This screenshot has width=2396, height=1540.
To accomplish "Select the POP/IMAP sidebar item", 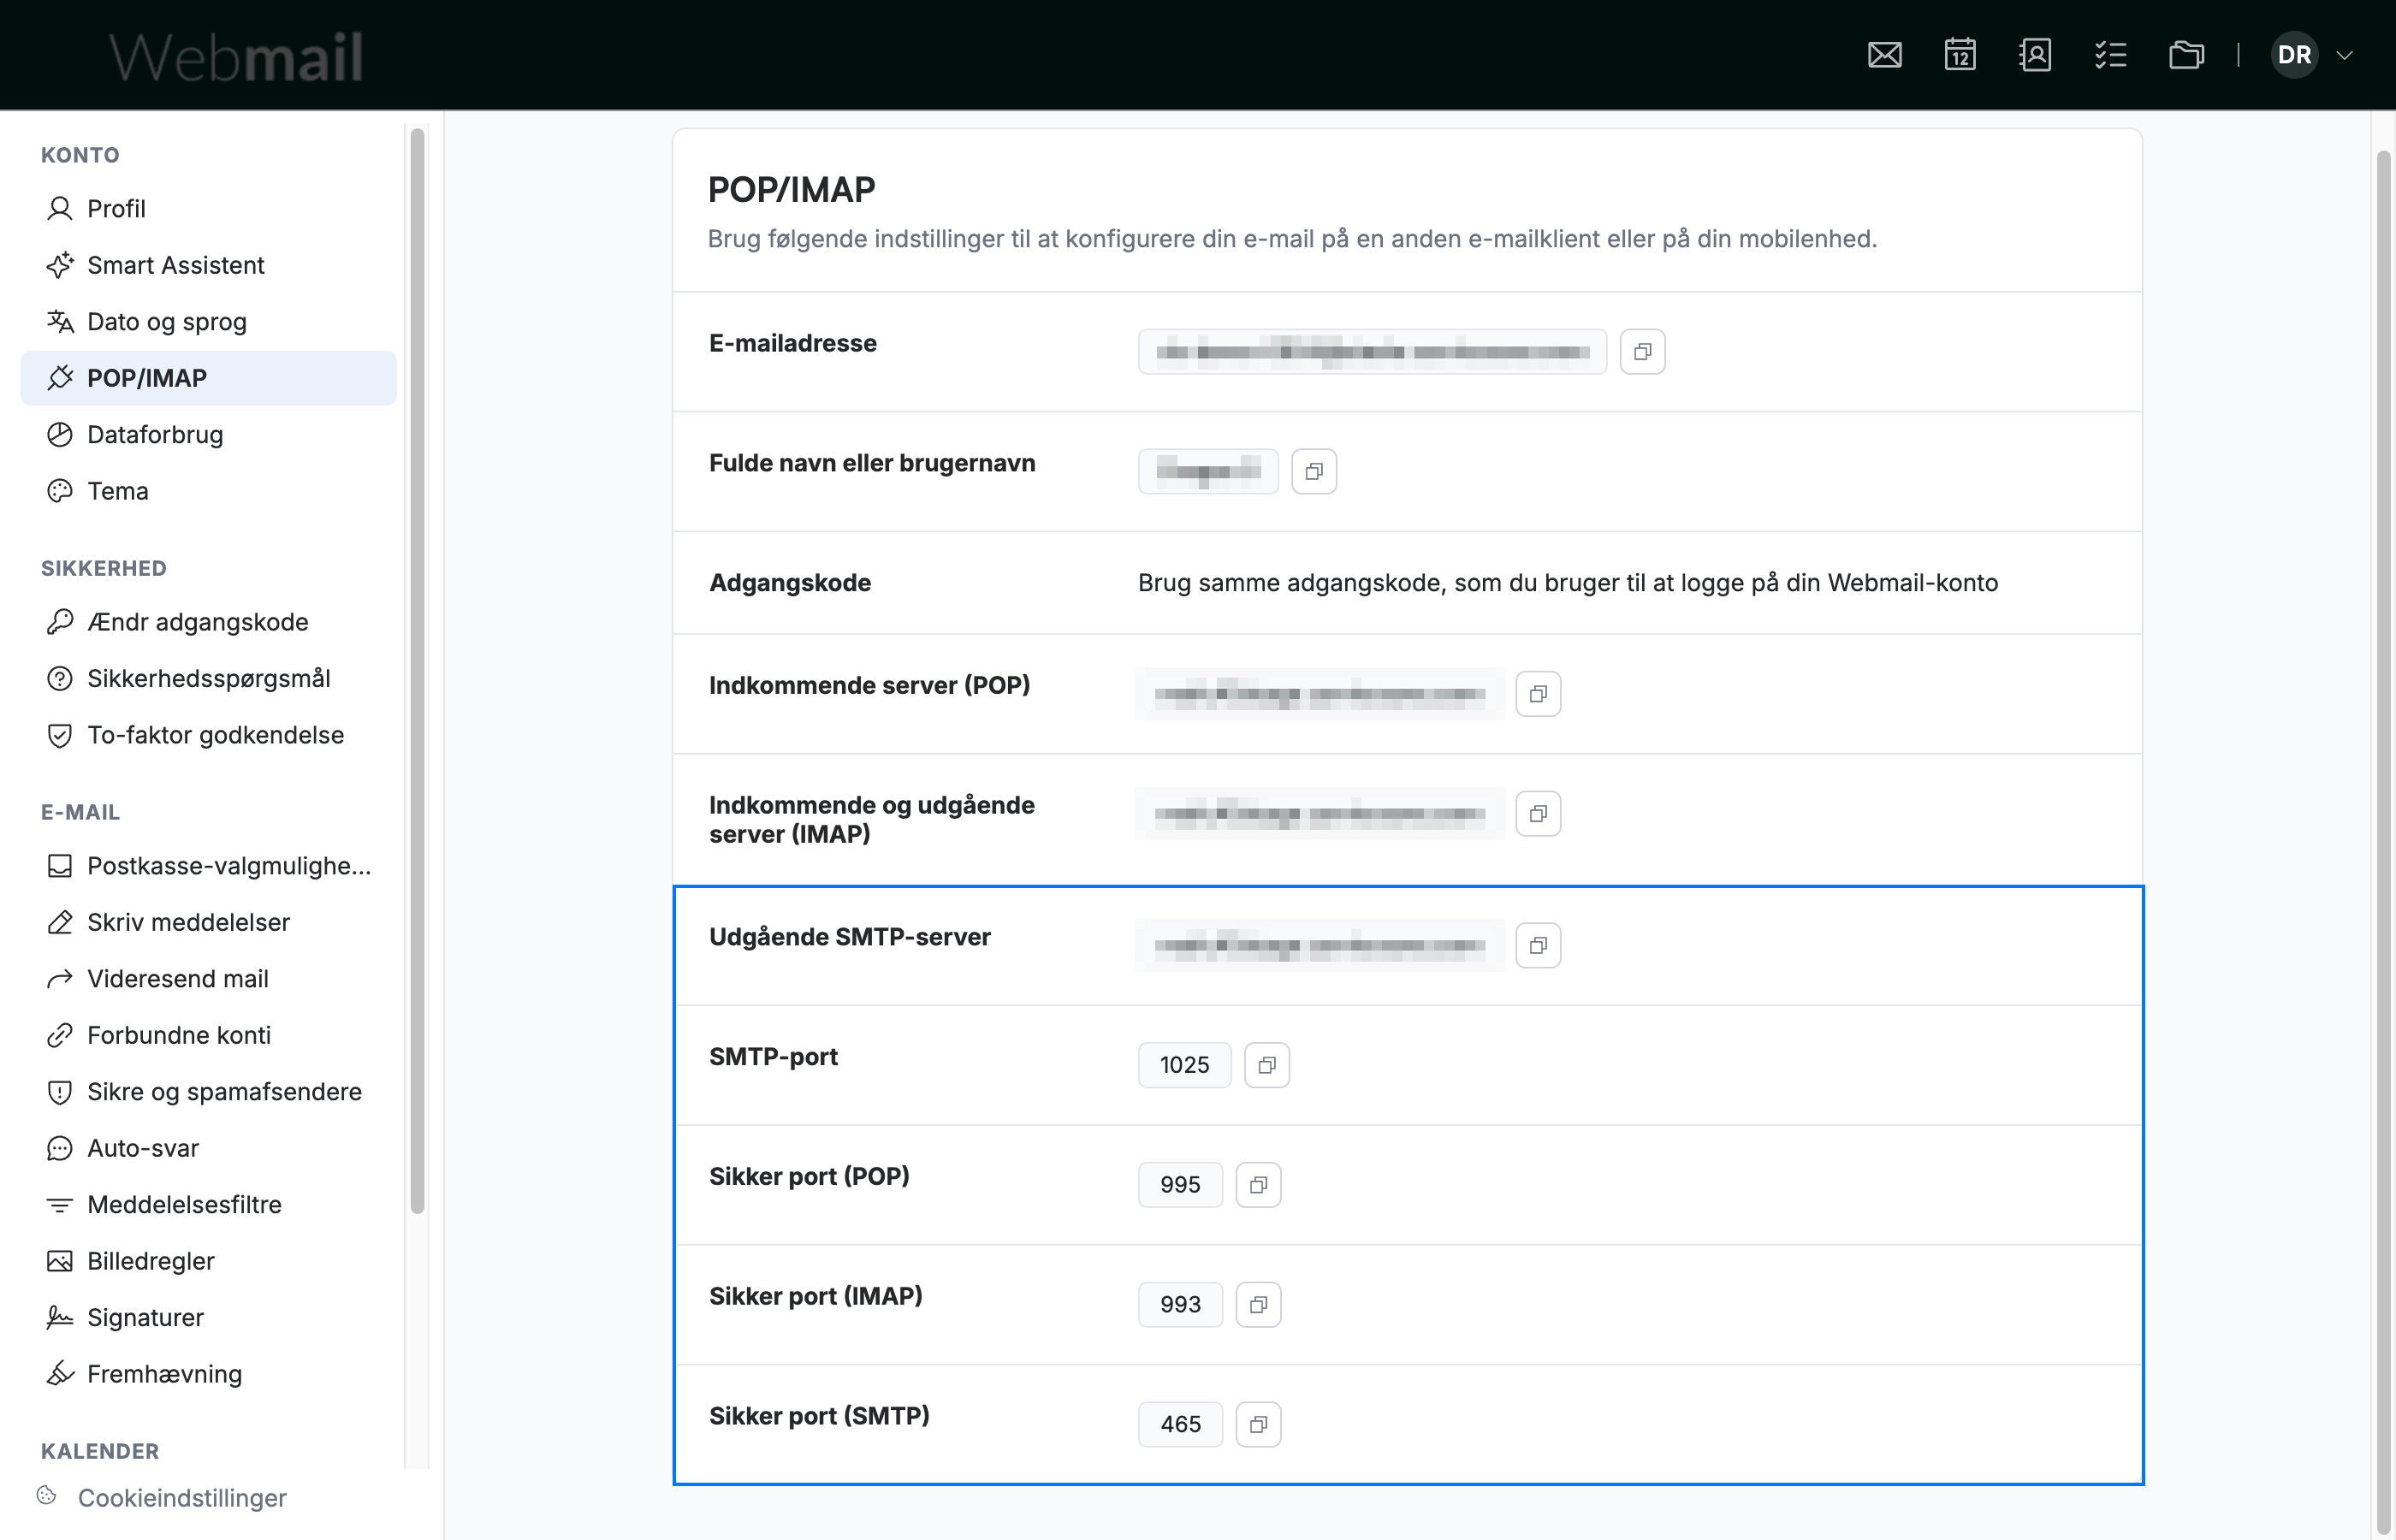I will 208,378.
